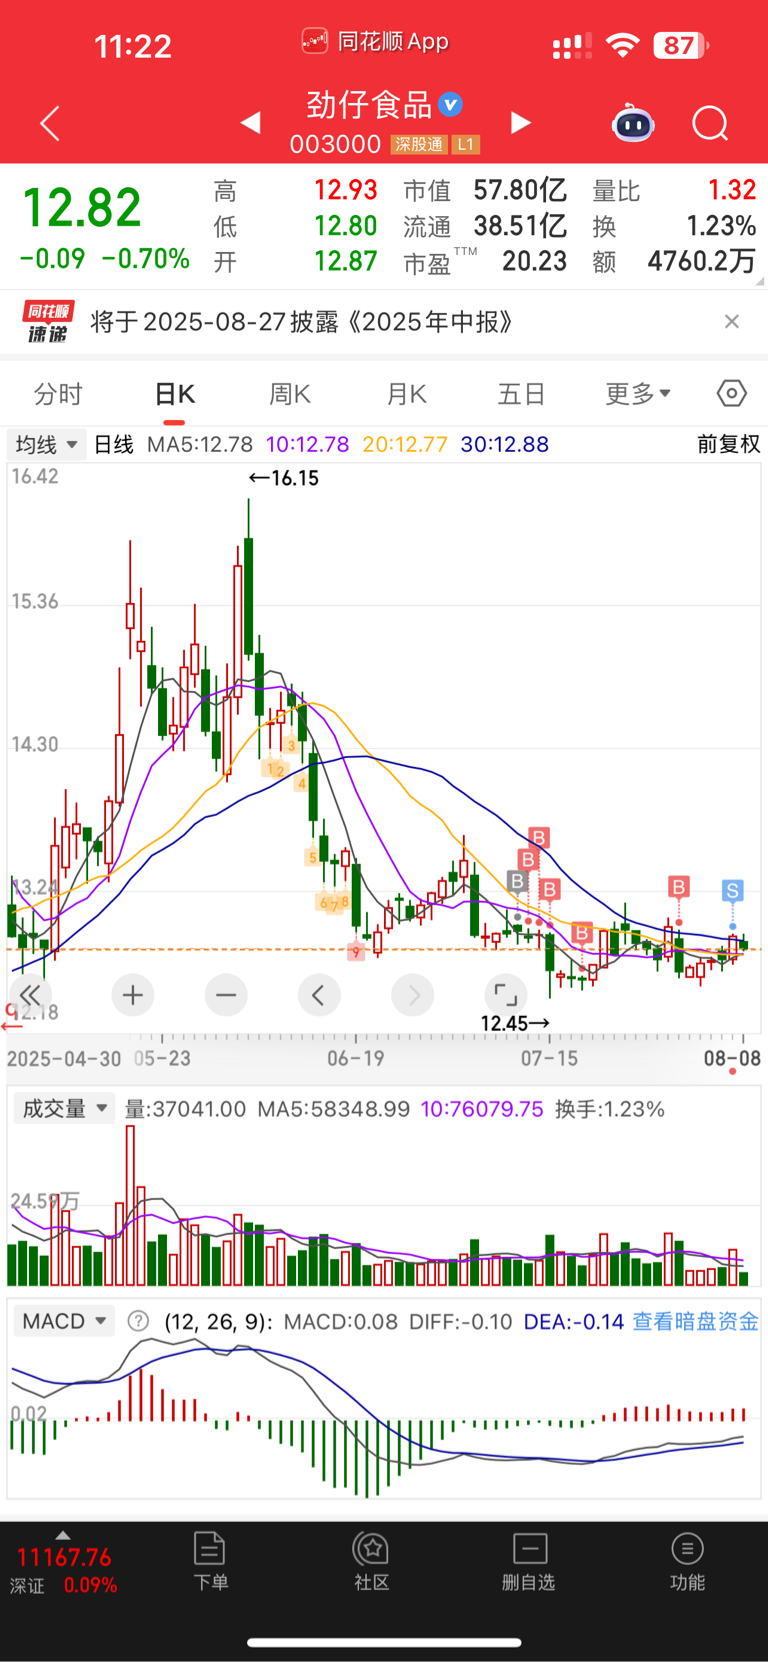Screen dimensions: 768x1662
Task: Open stock search magnifier
Action: (710, 124)
